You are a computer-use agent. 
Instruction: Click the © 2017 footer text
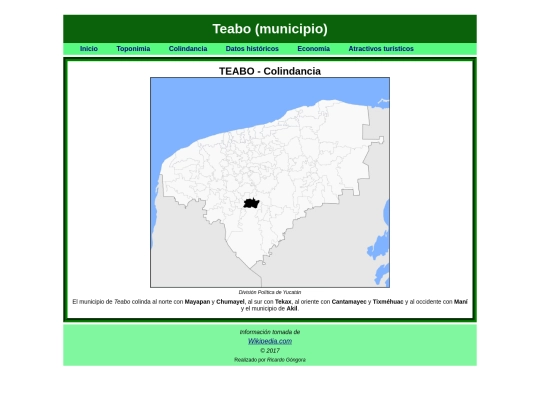(270, 351)
